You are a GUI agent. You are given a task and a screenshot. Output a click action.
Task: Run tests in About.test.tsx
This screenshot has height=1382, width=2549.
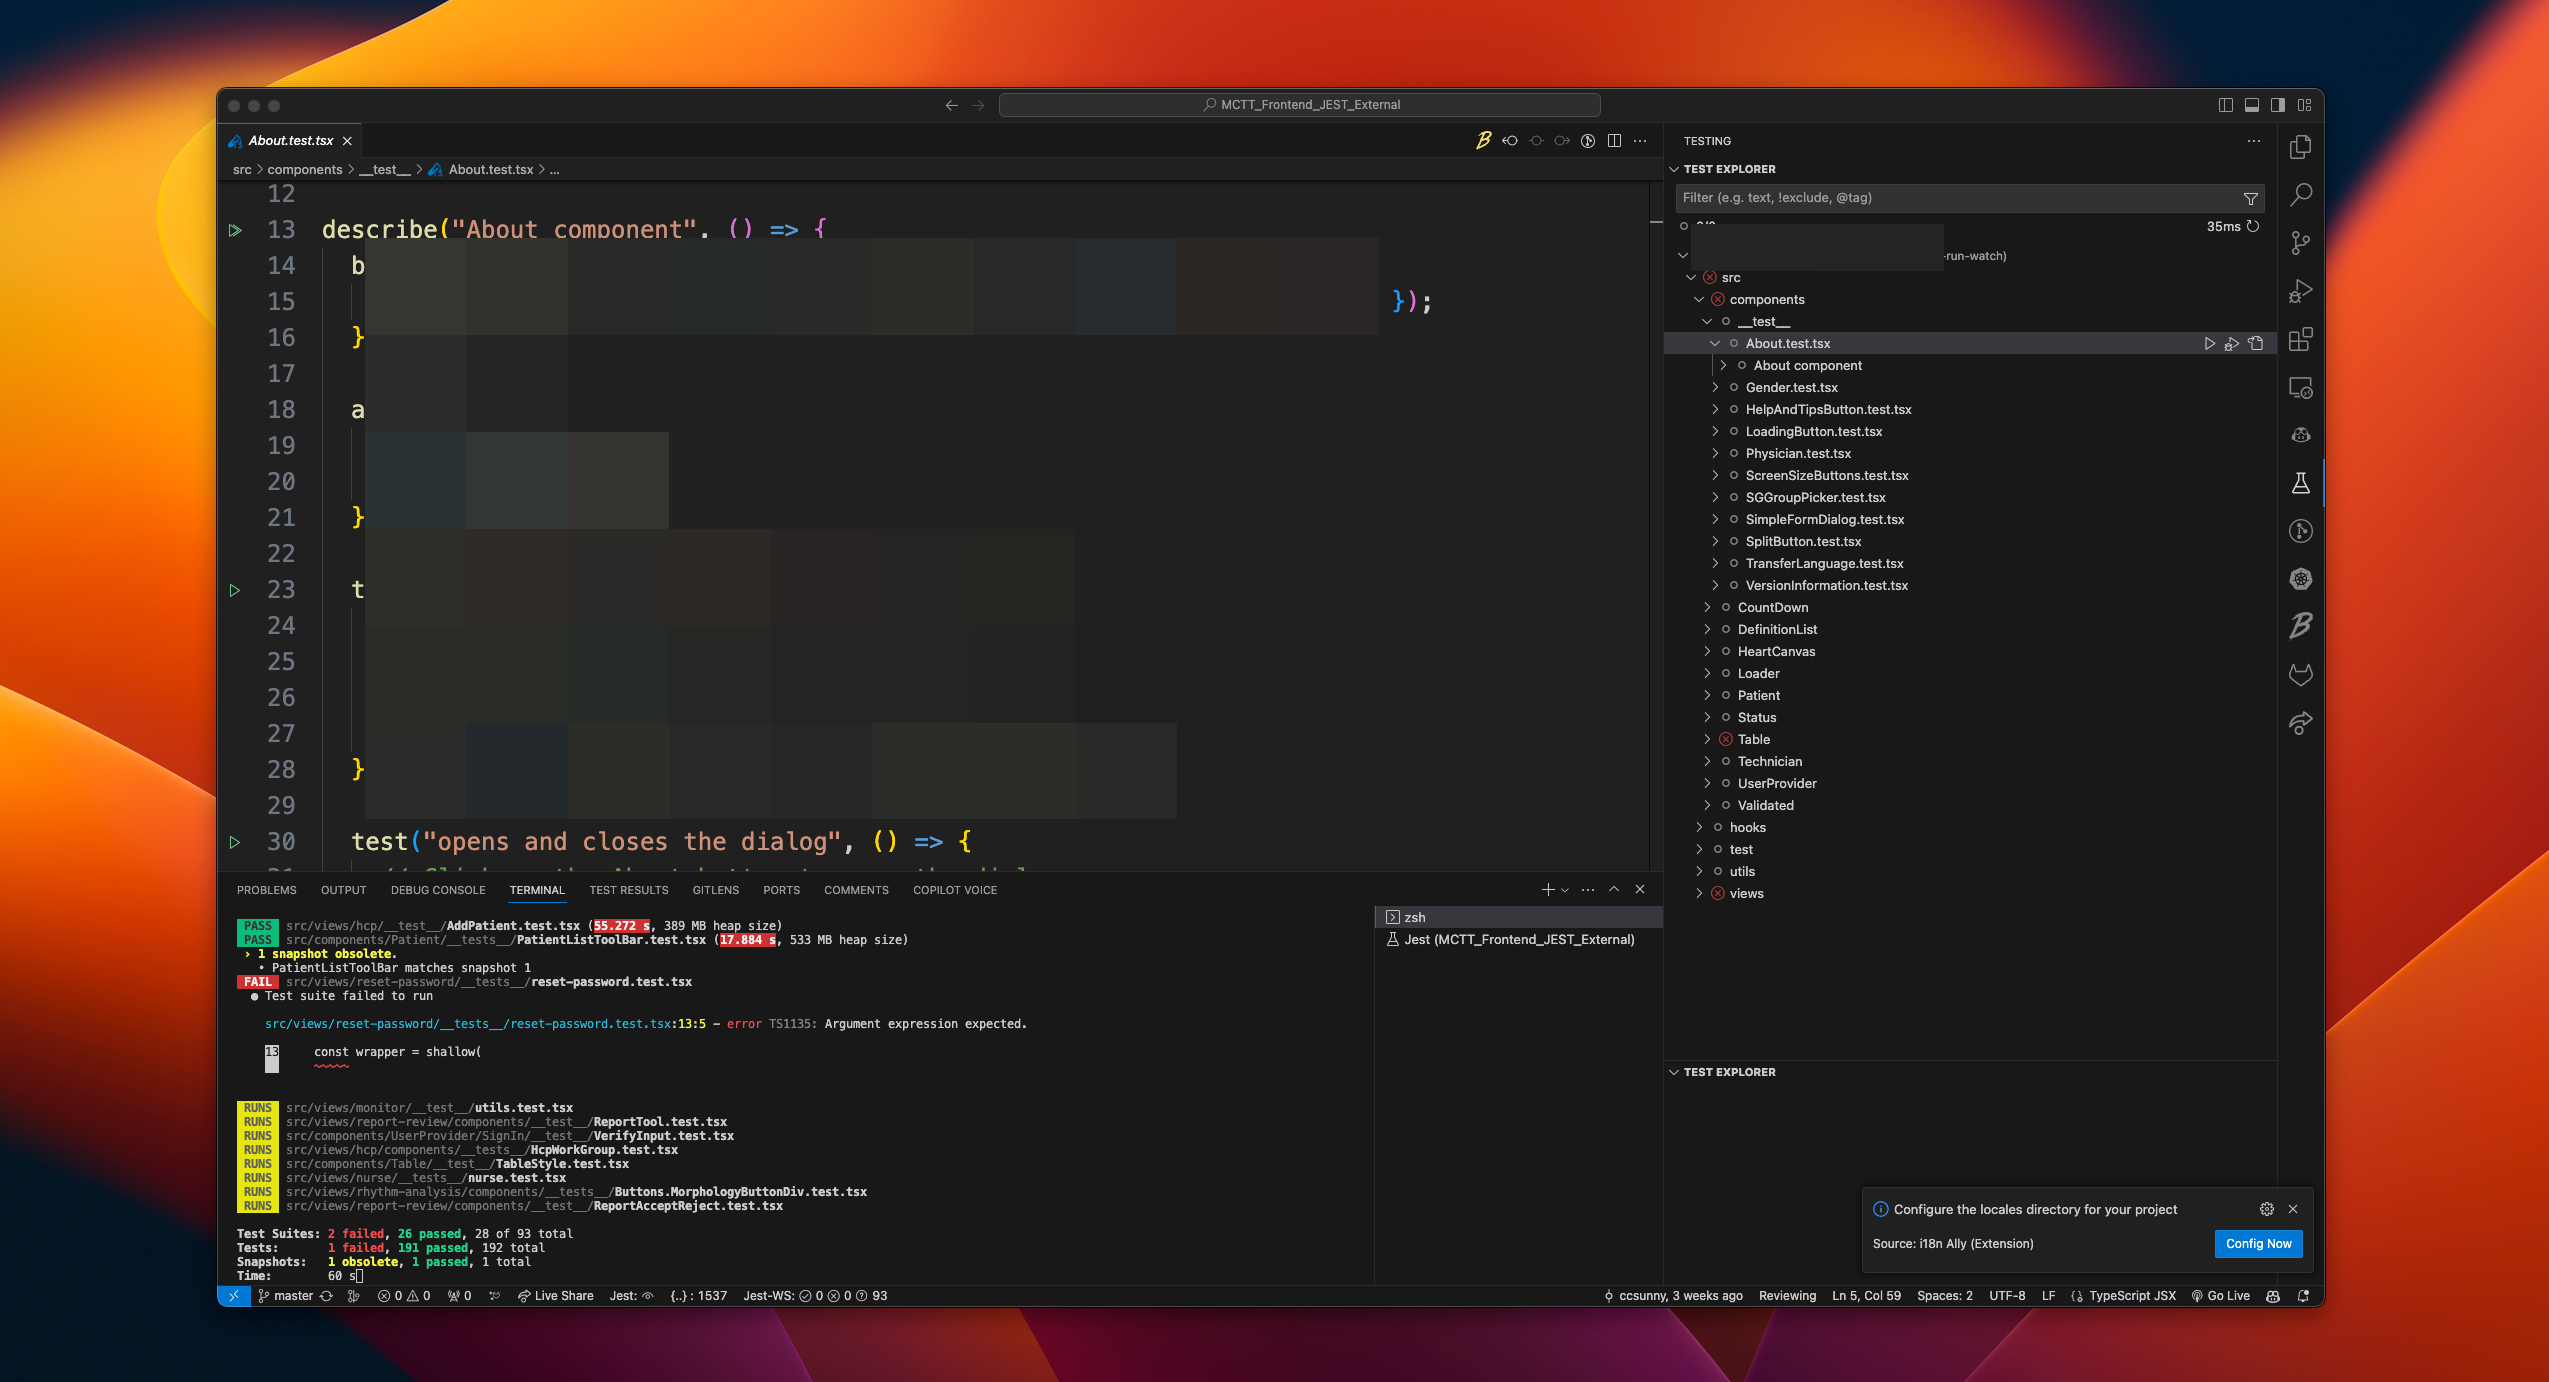click(x=2209, y=344)
